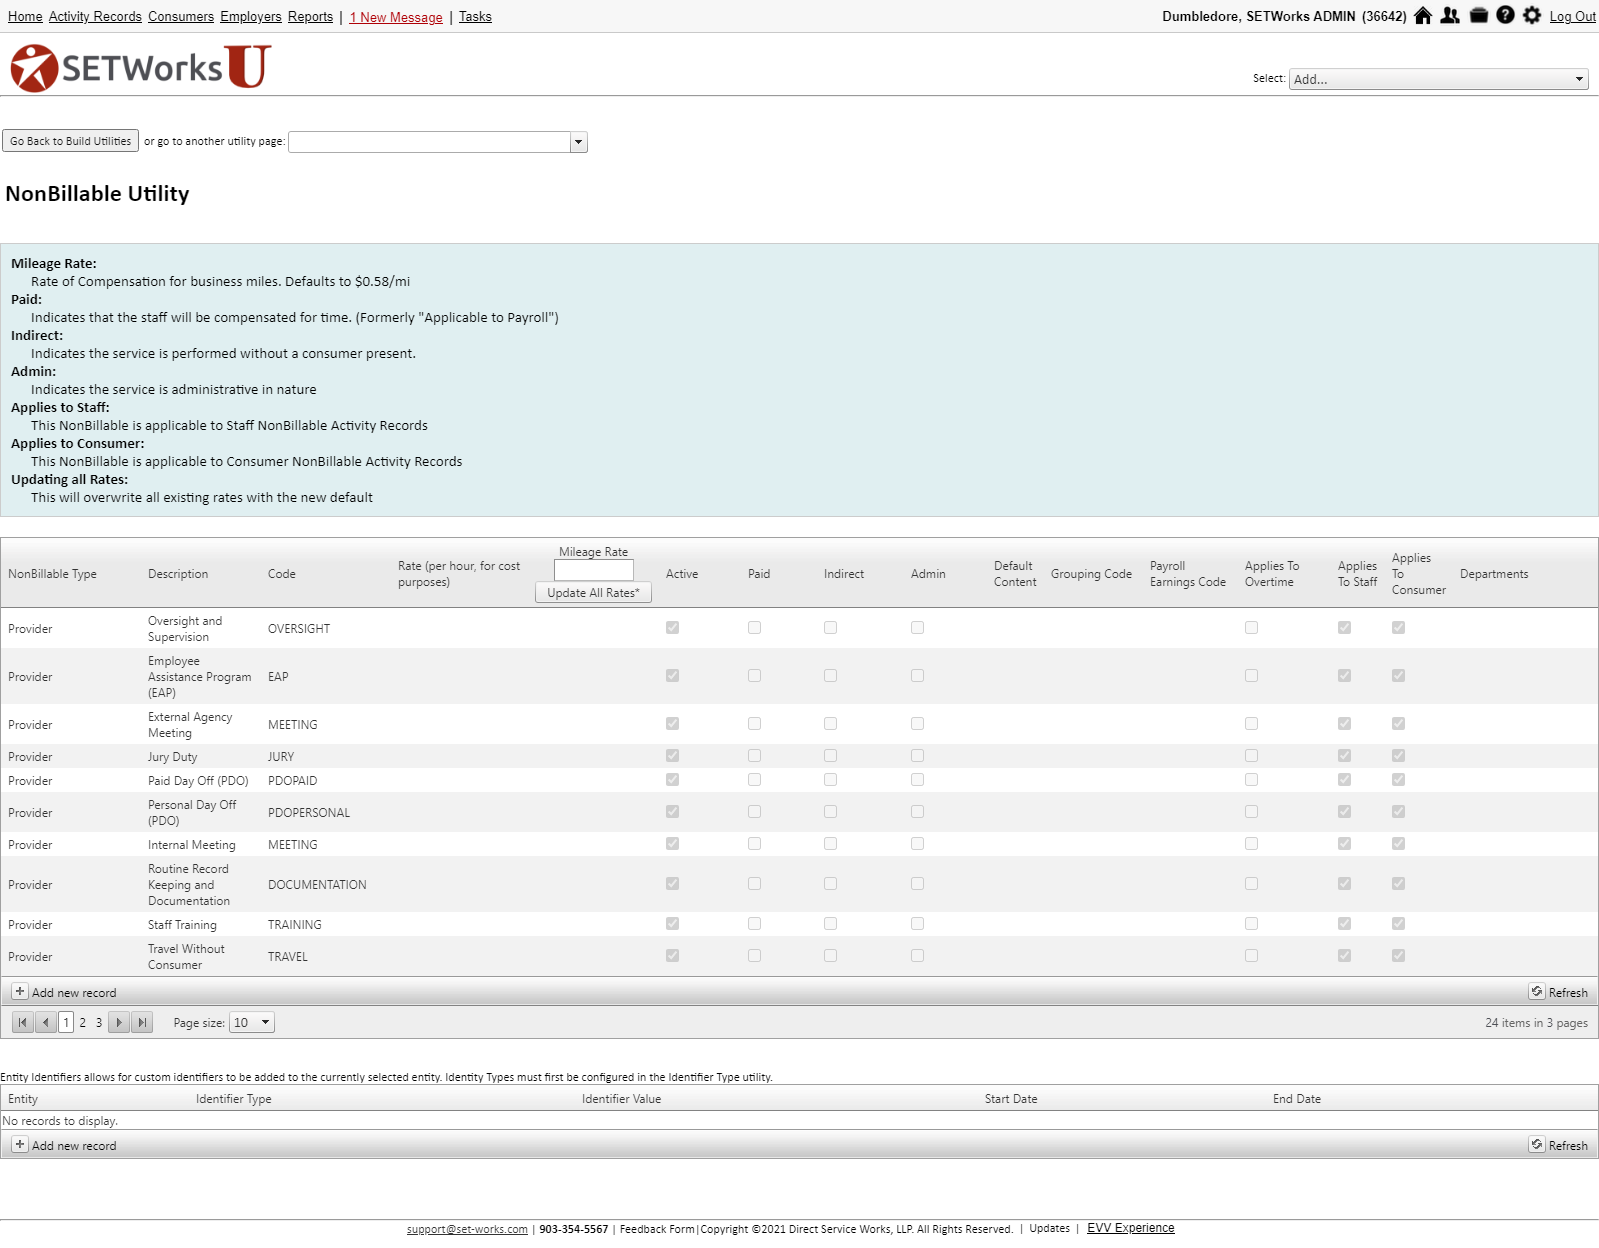Open the Select Add... dropdown
This screenshot has width=1599, height=1248.
tap(1438, 79)
